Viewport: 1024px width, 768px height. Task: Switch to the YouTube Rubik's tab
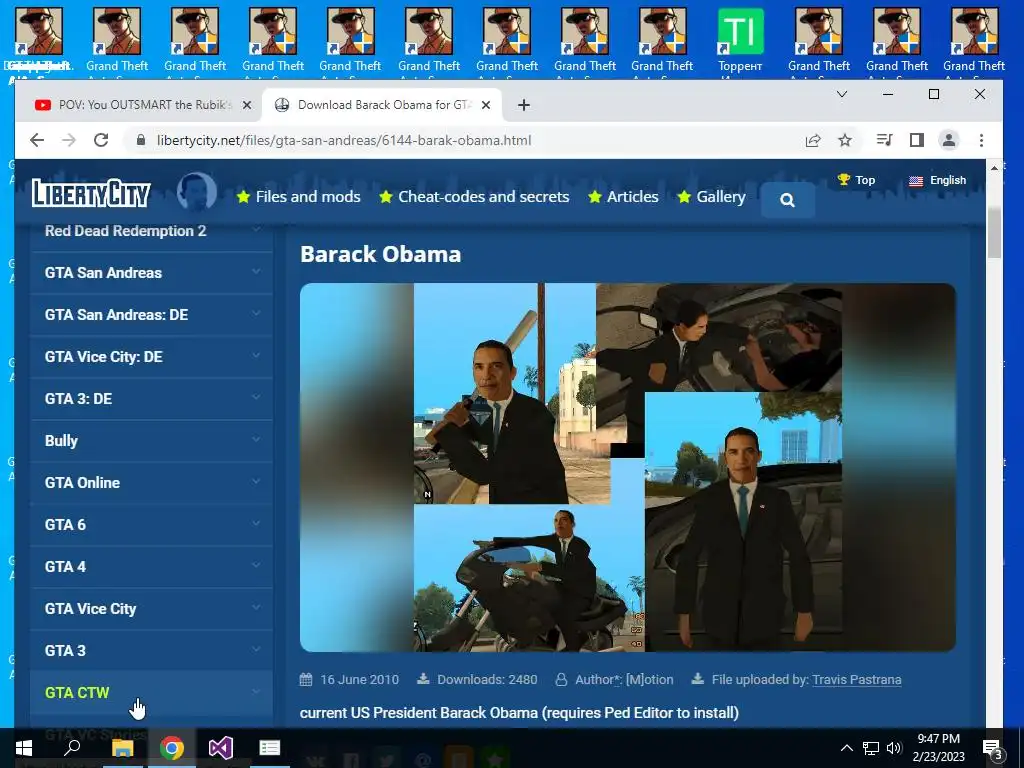(x=138, y=105)
